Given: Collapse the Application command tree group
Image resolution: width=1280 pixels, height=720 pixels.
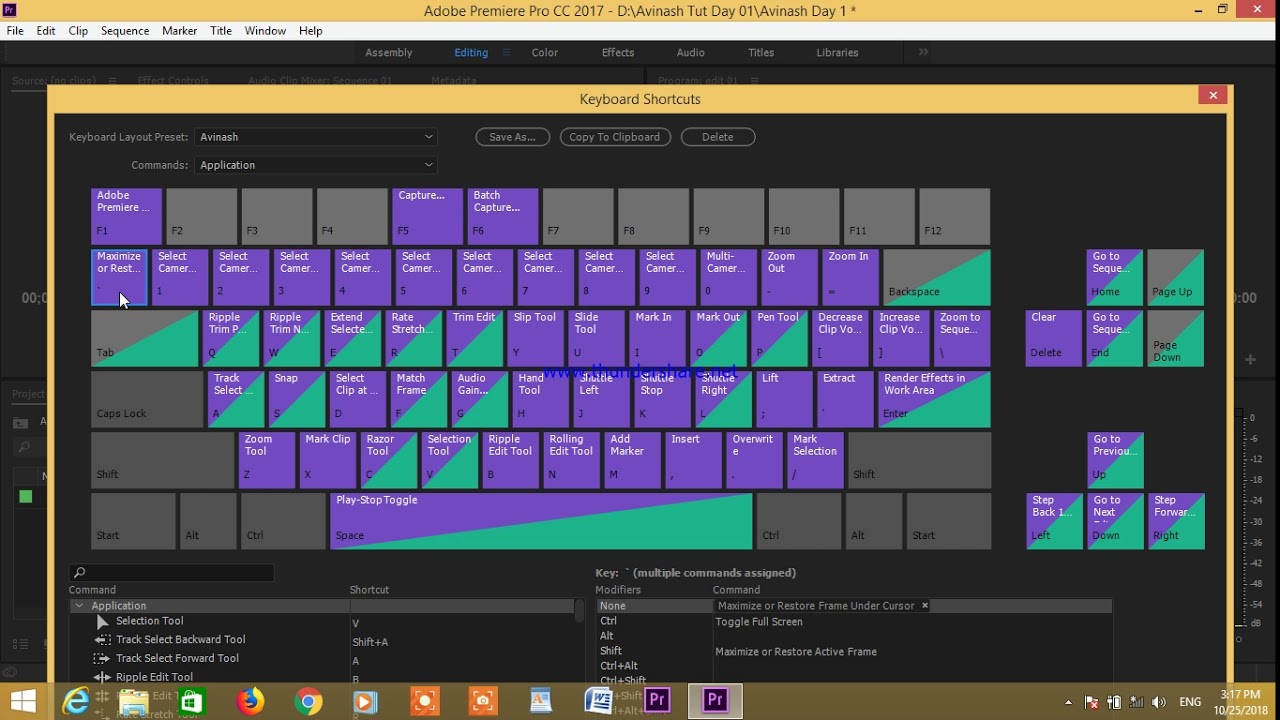Looking at the screenshot, I should coord(78,606).
